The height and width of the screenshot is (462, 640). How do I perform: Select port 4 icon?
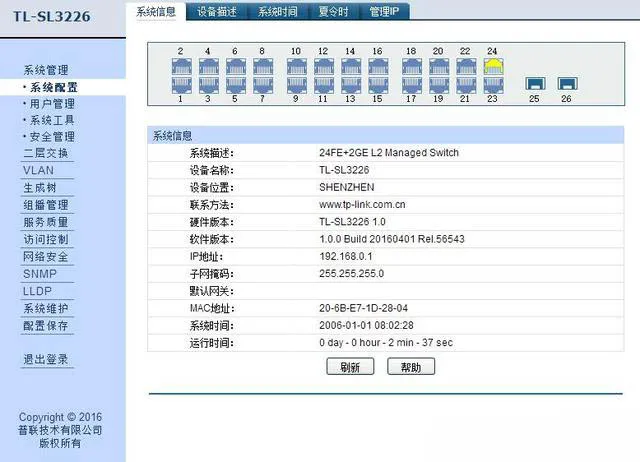(209, 66)
